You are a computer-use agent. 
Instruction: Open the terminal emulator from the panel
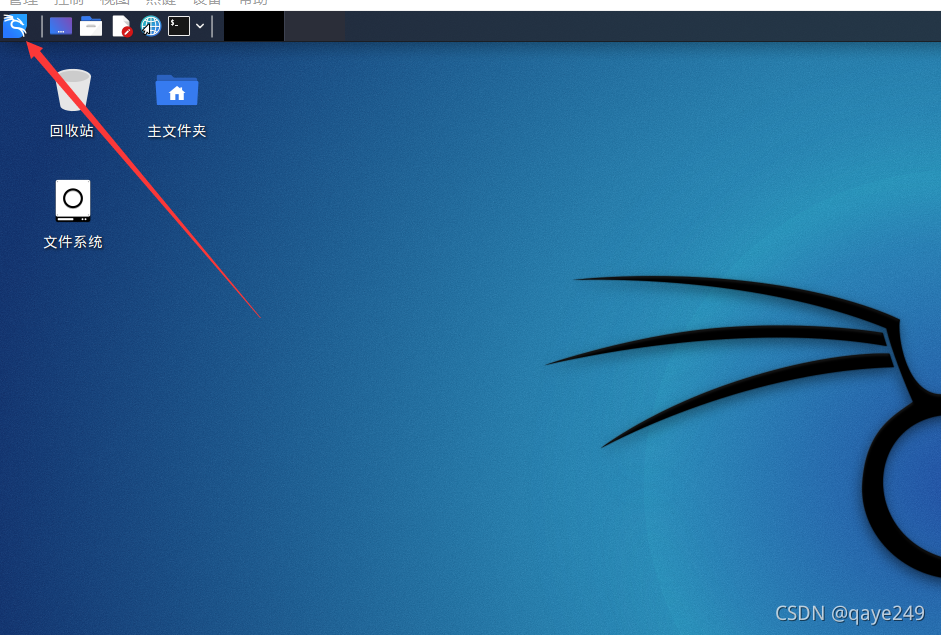tap(179, 26)
